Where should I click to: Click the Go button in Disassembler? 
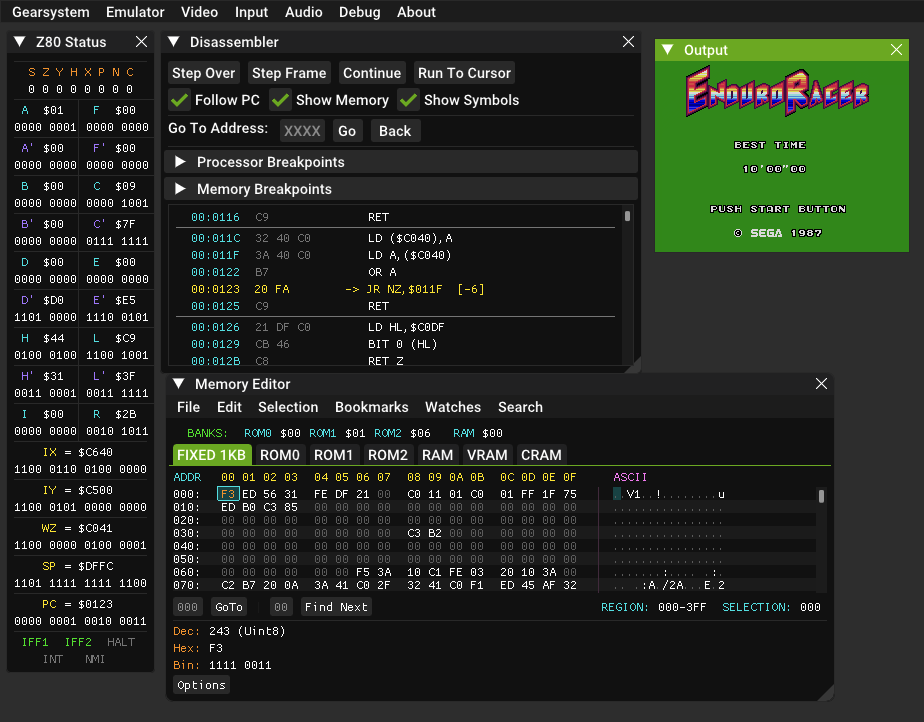(347, 131)
